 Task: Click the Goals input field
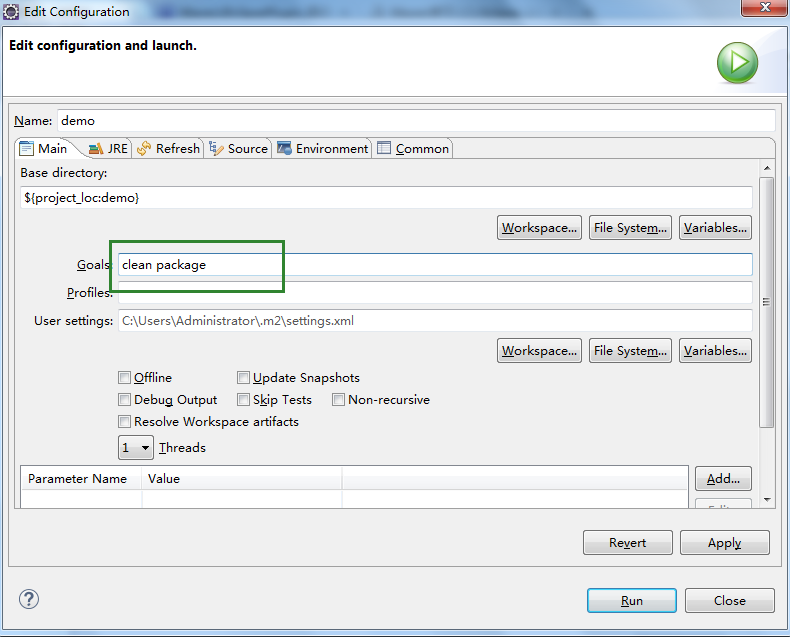pyautogui.click(x=435, y=265)
